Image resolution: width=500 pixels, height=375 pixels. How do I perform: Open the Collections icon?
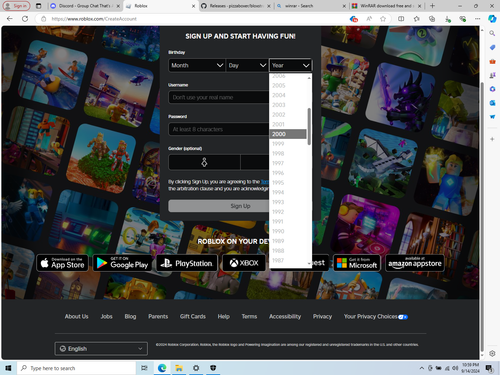(x=432, y=19)
